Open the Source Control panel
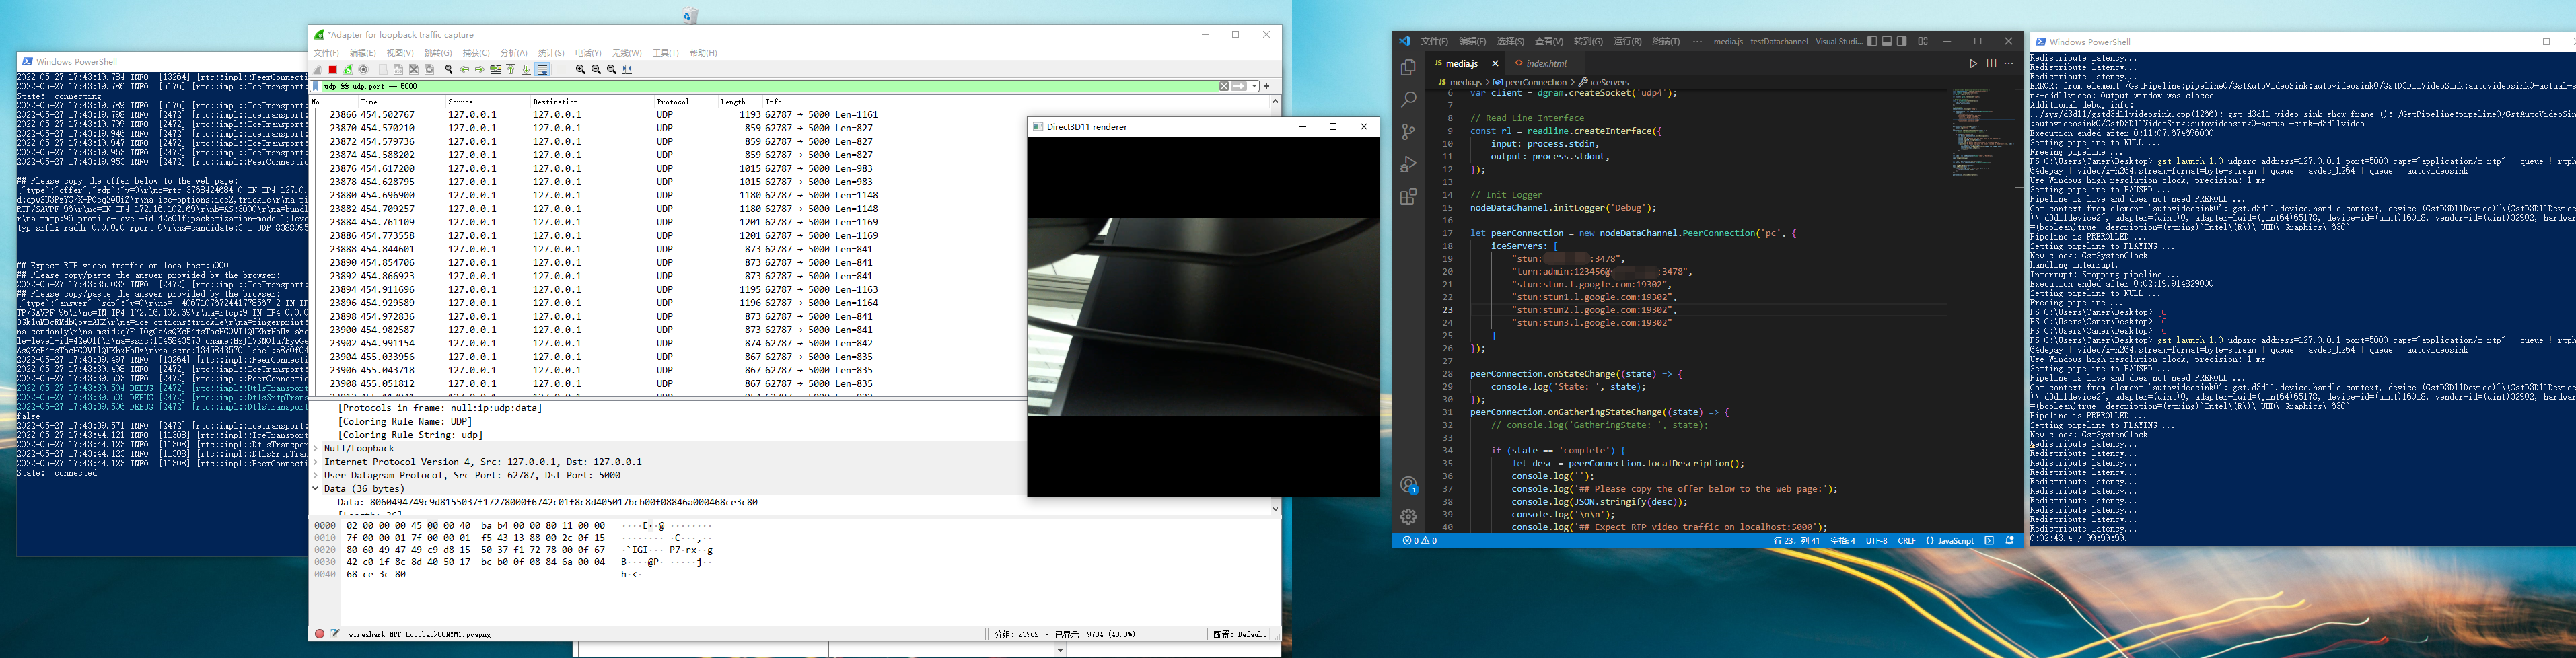Screen dimensions: 2576x658 1408,132
